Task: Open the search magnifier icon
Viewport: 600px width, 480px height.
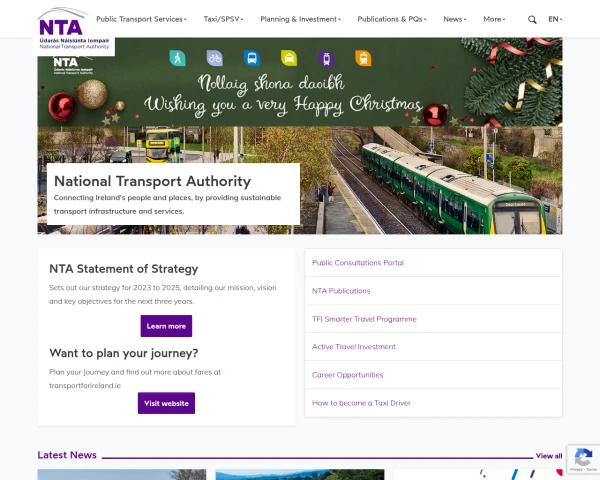Action: (x=532, y=20)
